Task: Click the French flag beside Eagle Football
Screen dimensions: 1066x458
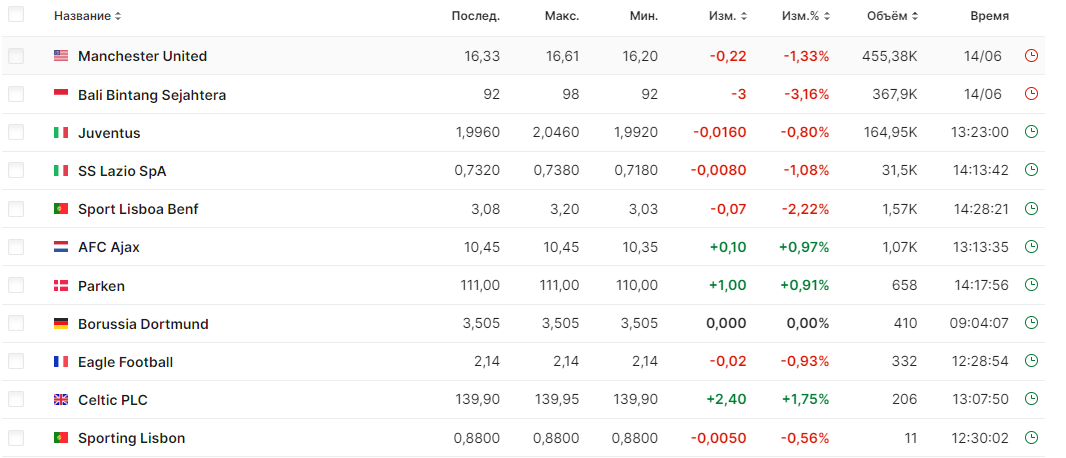Action: click(61, 362)
